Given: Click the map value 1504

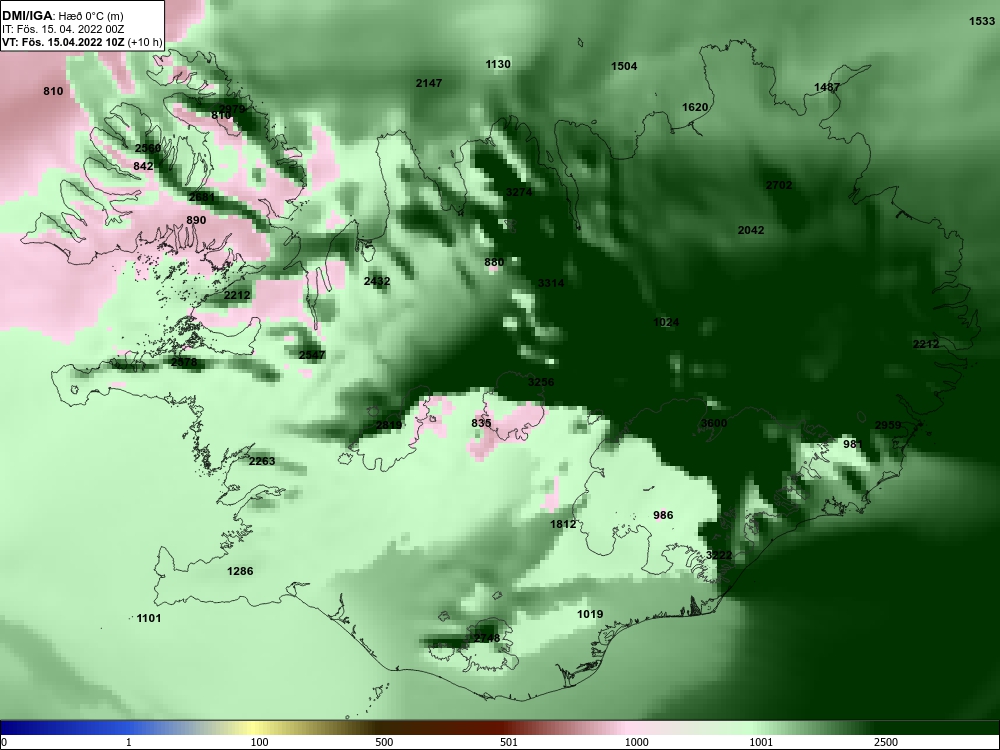Looking at the screenshot, I should pos(624,66).
